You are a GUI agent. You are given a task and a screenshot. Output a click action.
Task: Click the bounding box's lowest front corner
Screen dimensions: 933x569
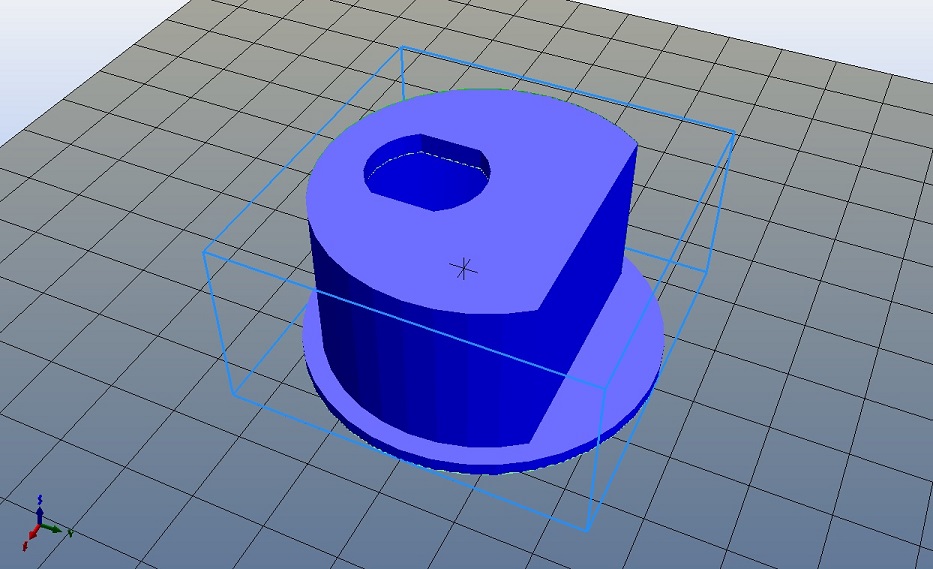pyautogui.click(x=587, y=530)
